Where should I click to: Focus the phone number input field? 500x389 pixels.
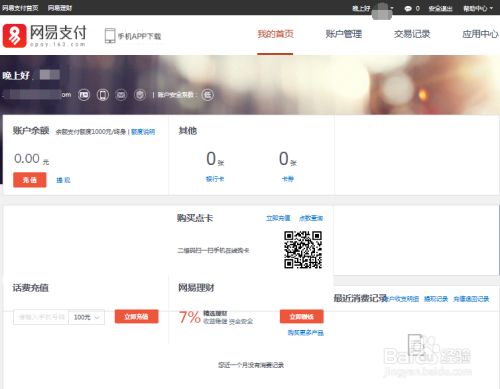(x=41, y=317)
